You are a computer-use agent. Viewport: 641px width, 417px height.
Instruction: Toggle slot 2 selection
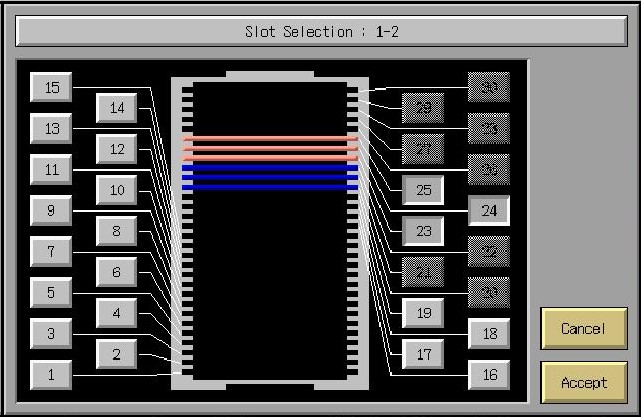pos(117,353)
